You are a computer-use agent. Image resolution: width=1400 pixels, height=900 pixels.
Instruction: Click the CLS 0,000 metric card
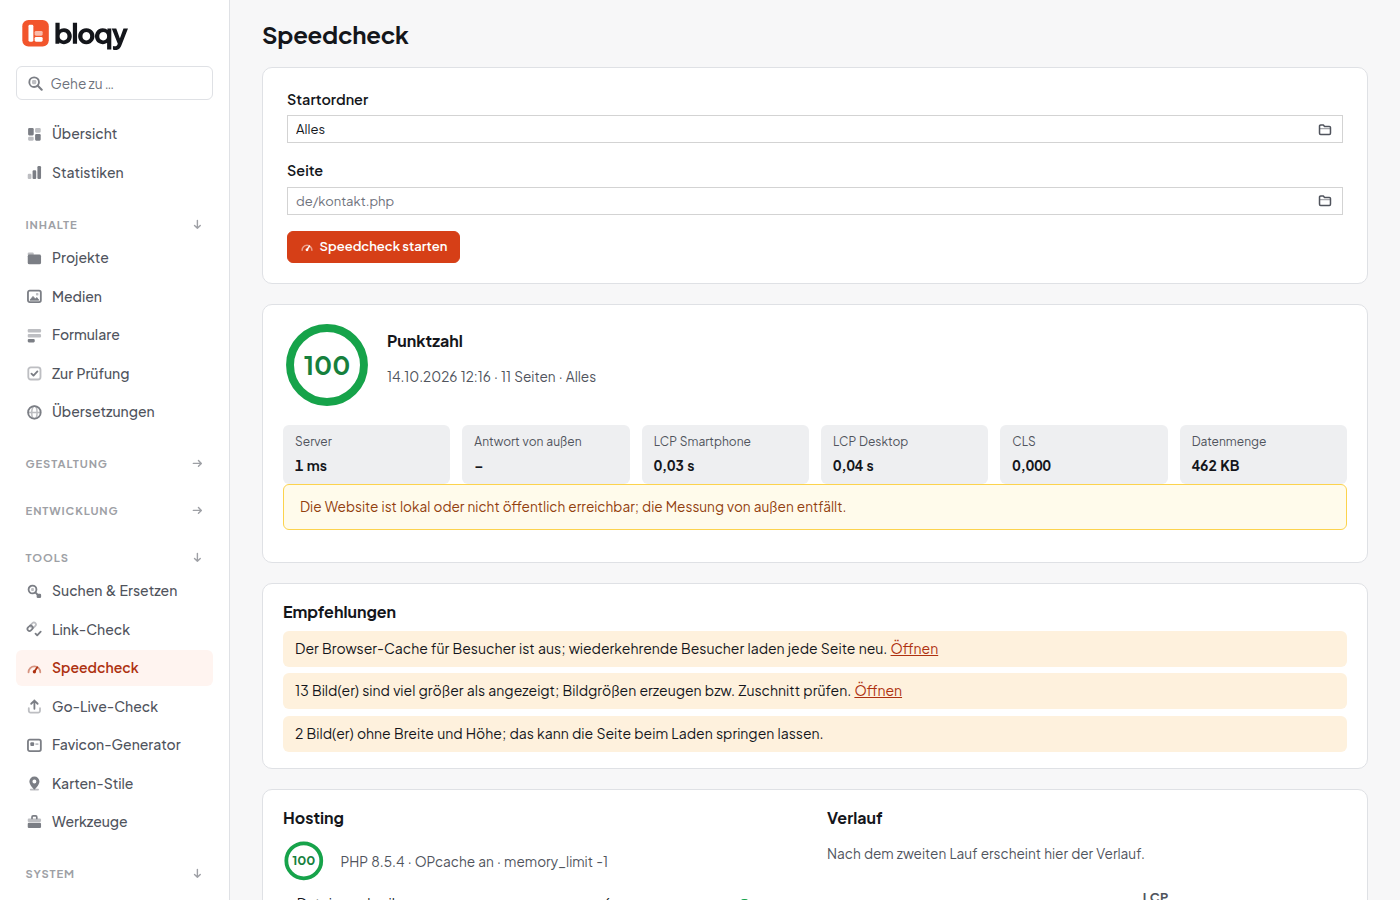point(1084,454)
